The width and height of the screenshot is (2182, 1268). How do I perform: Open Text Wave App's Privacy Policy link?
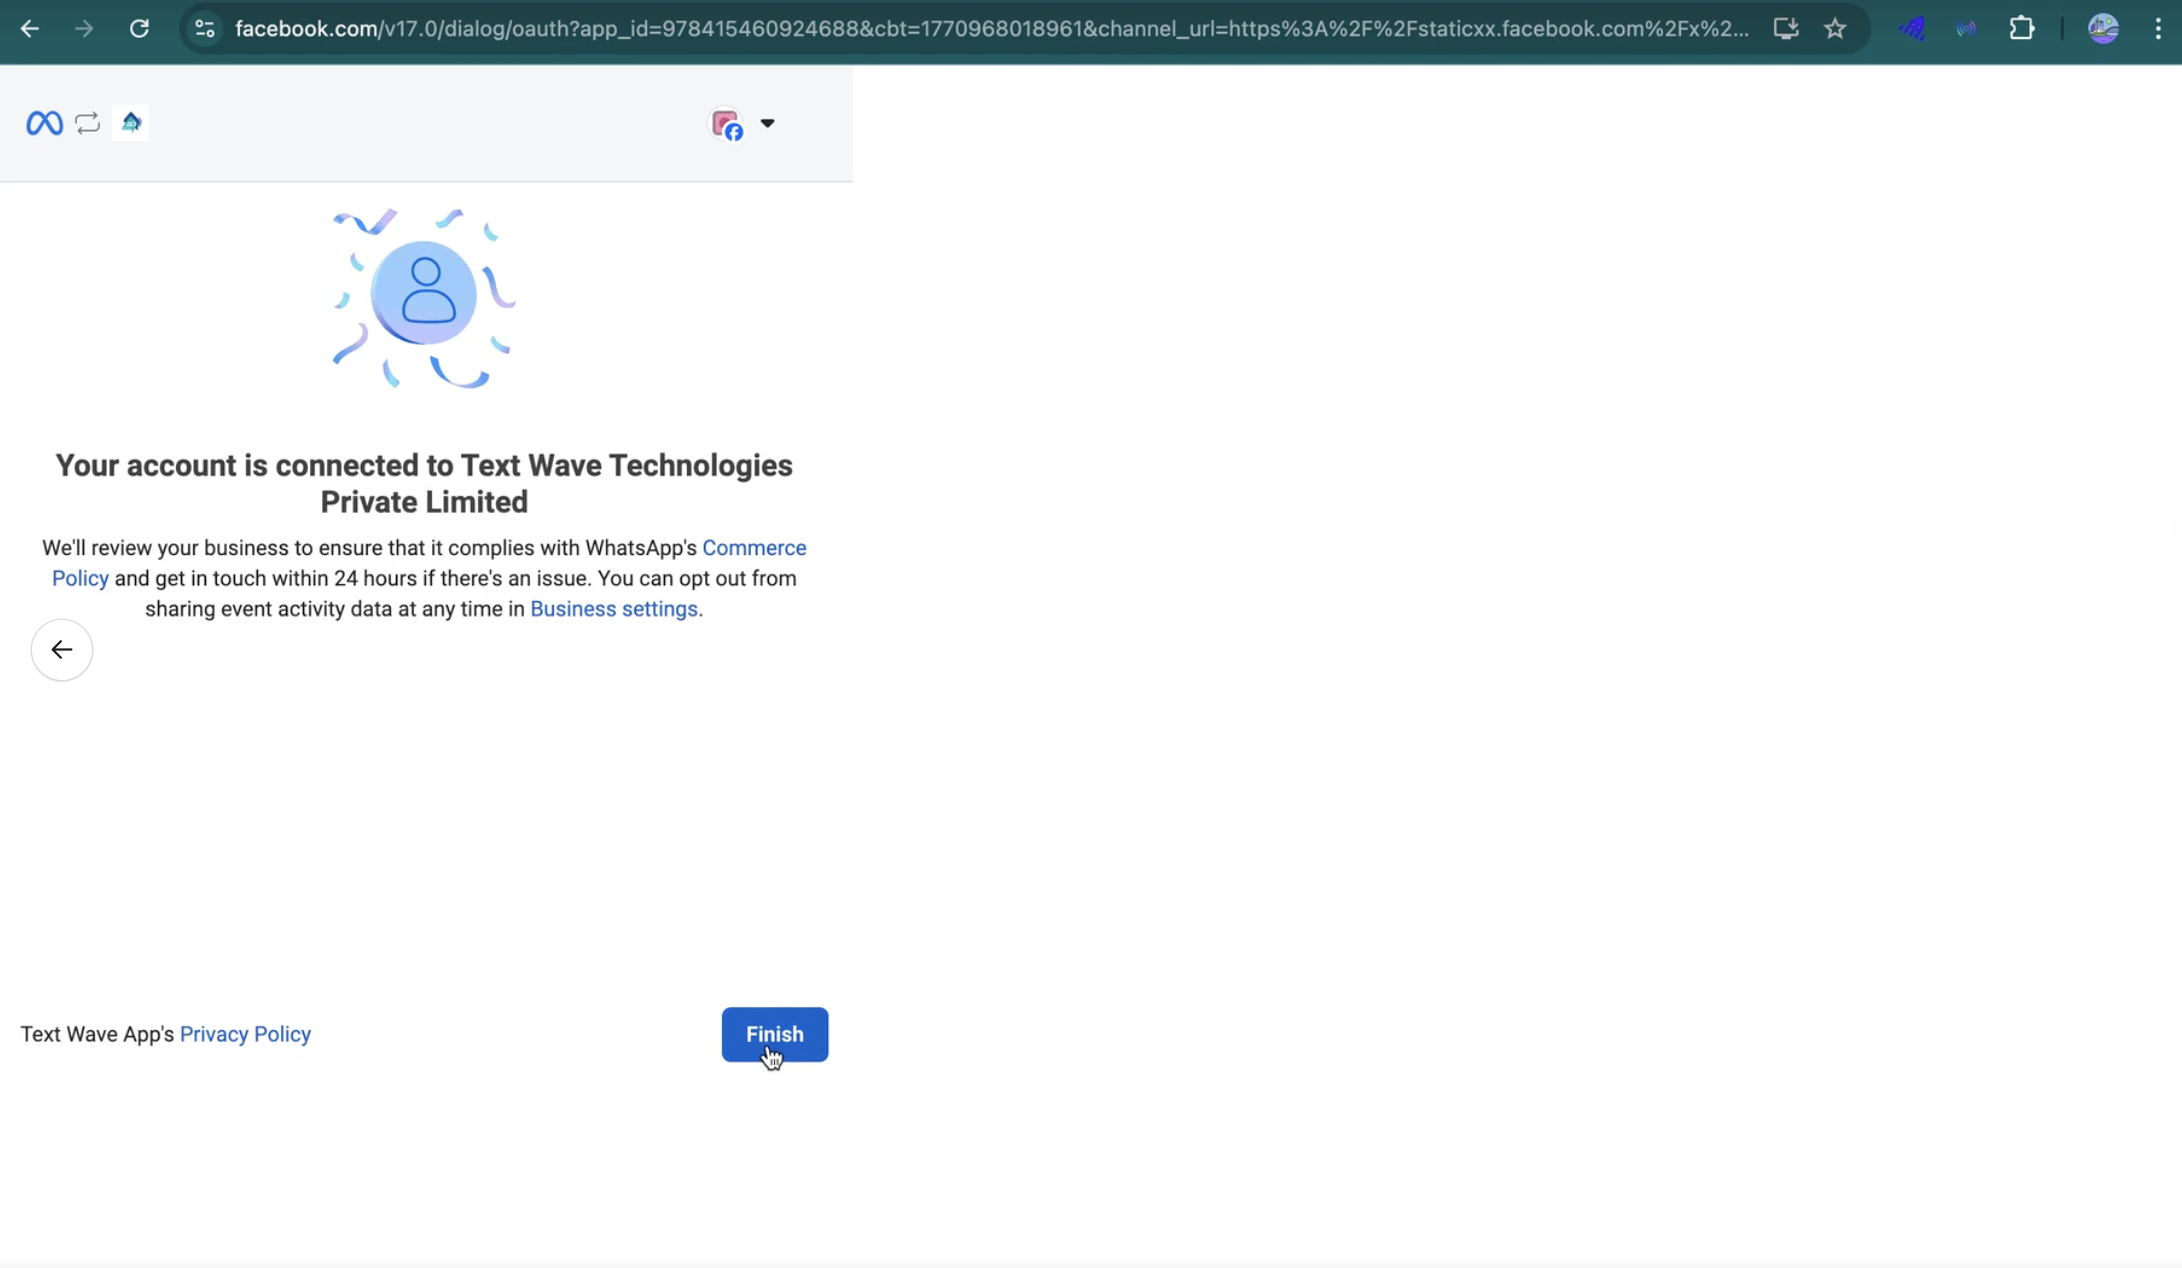[x=245, y=1034]
